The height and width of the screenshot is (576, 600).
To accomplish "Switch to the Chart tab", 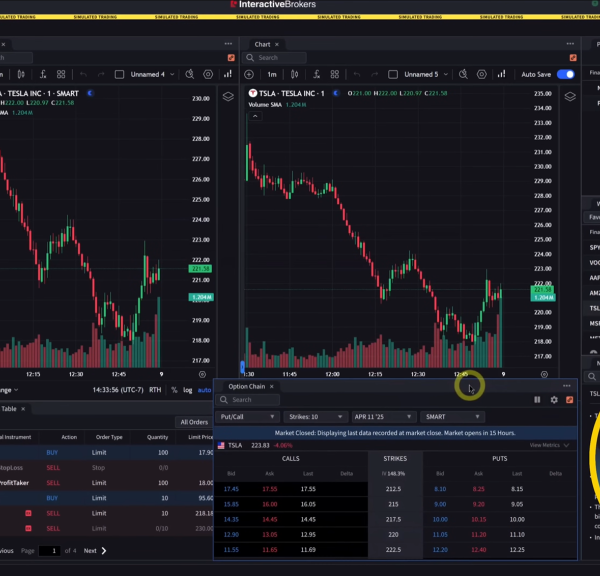I will (262, 44).
